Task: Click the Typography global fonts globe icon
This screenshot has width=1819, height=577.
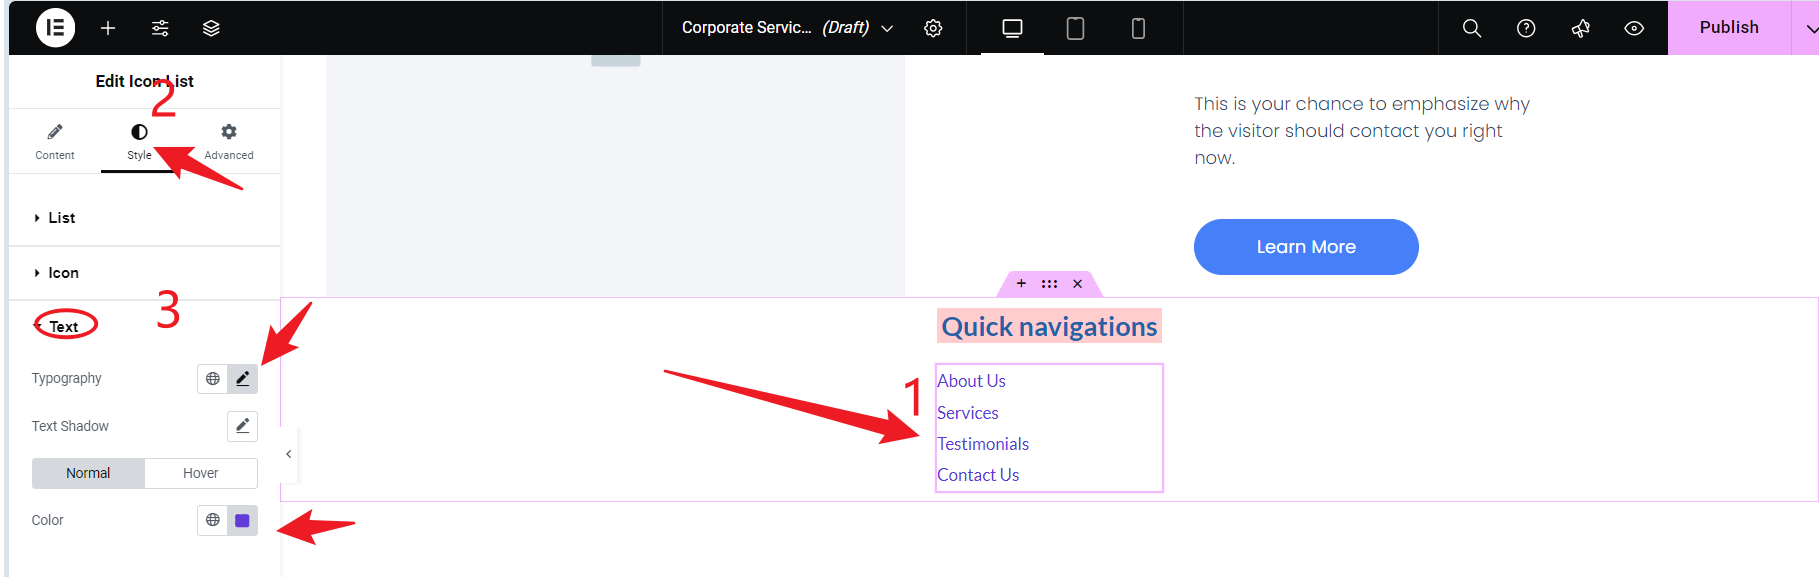Action: click(x=213, y=379)
